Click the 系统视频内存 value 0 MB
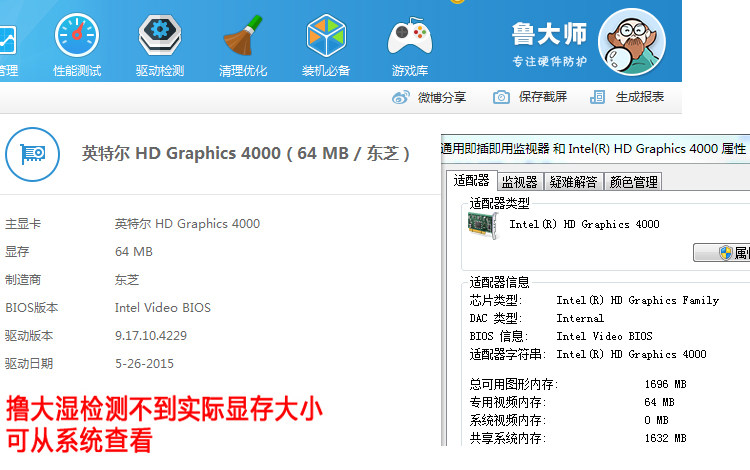This screenshot has height=470, width=750. click(656, 420)
